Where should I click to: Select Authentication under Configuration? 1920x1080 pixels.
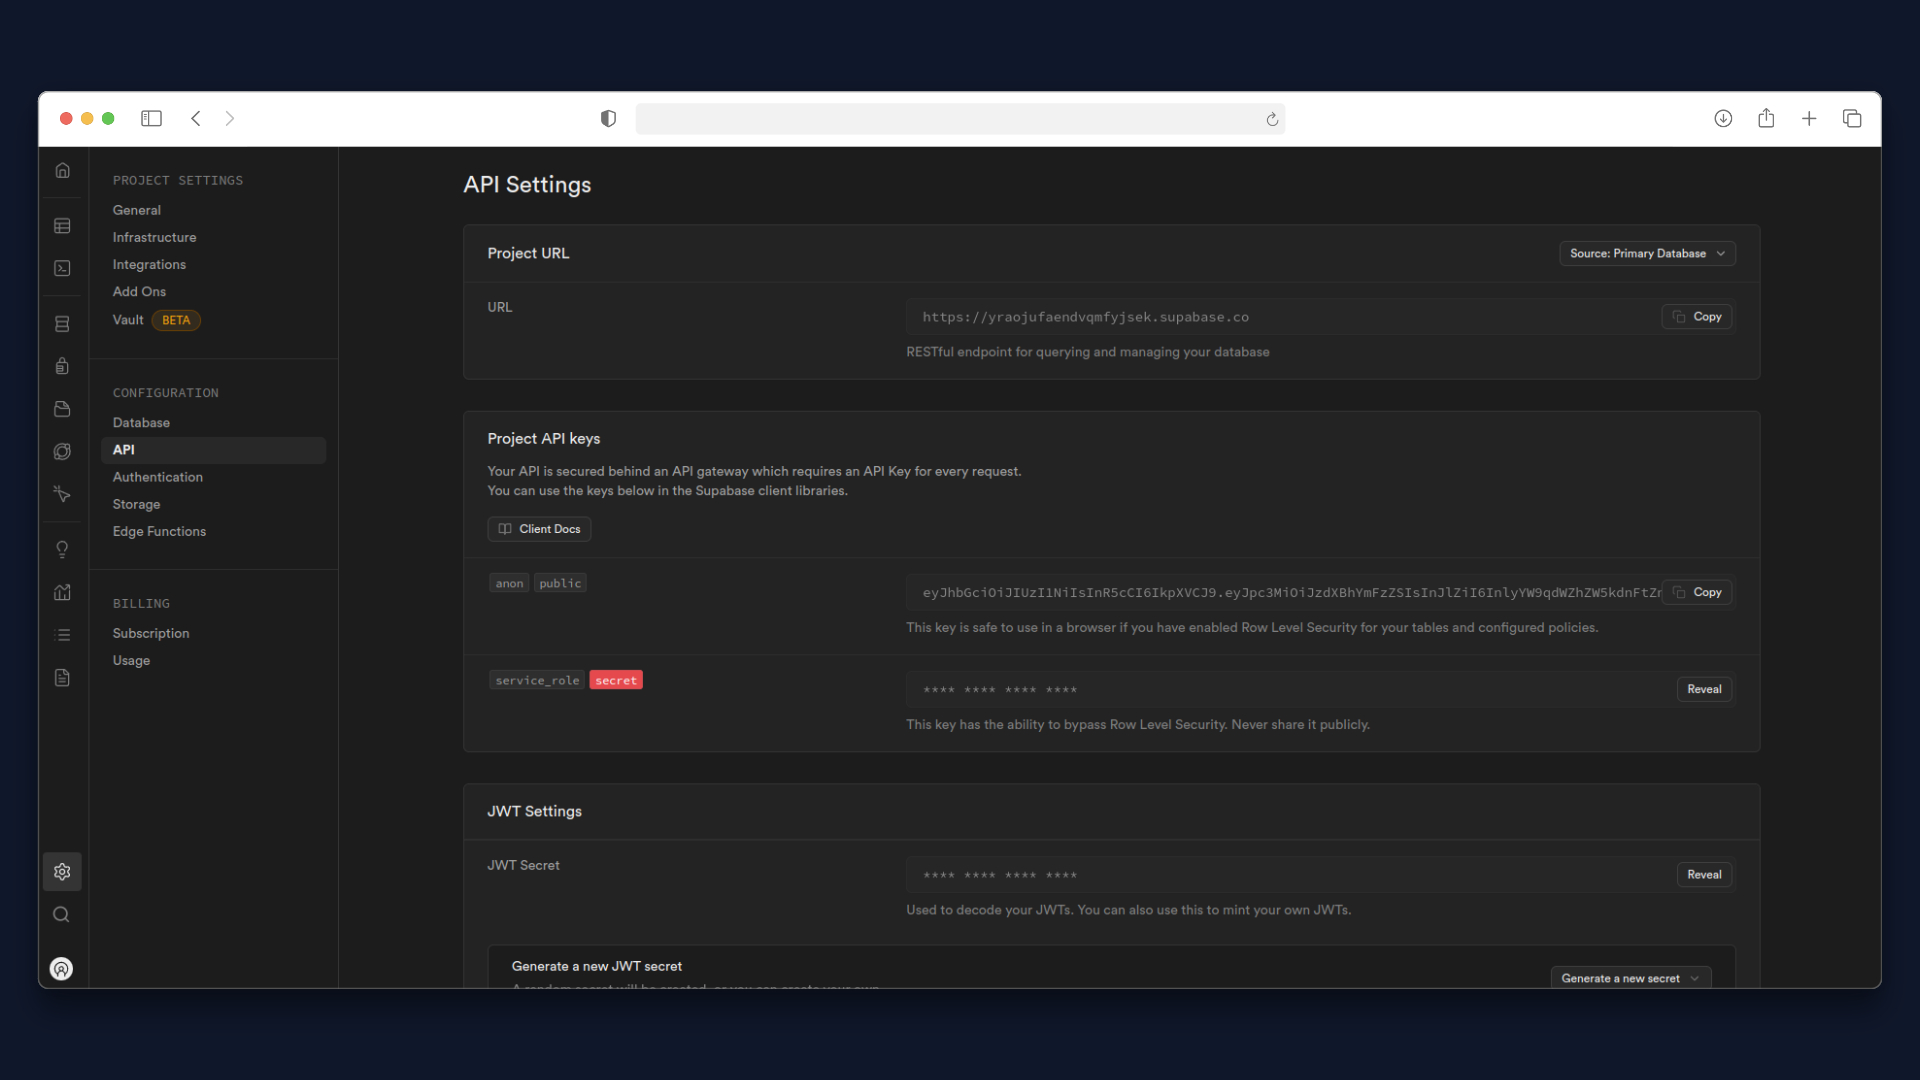(158, 477)
